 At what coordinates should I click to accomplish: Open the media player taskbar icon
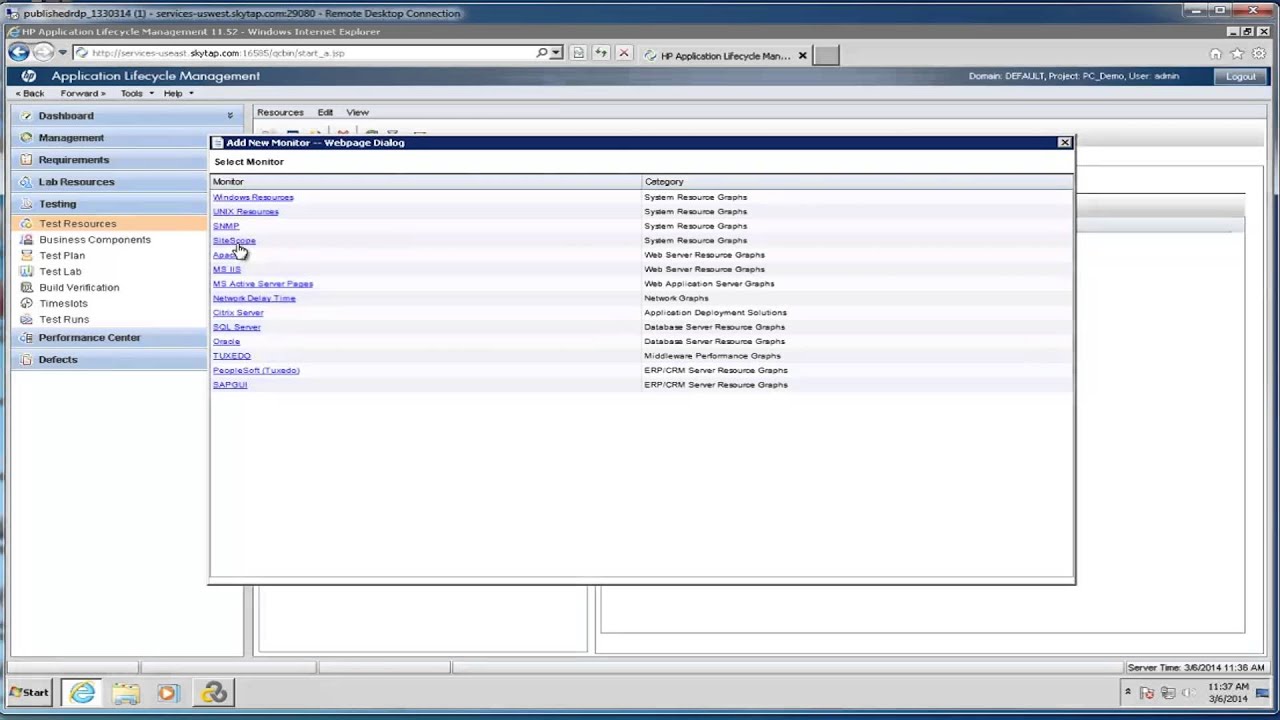point(167,692)
